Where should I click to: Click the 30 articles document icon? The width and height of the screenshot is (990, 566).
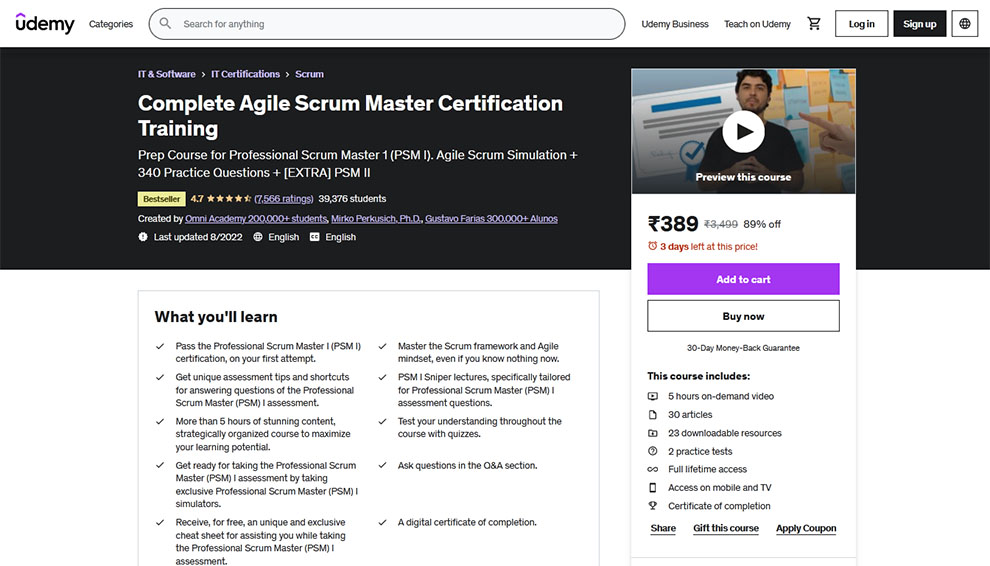click(653, 414)
